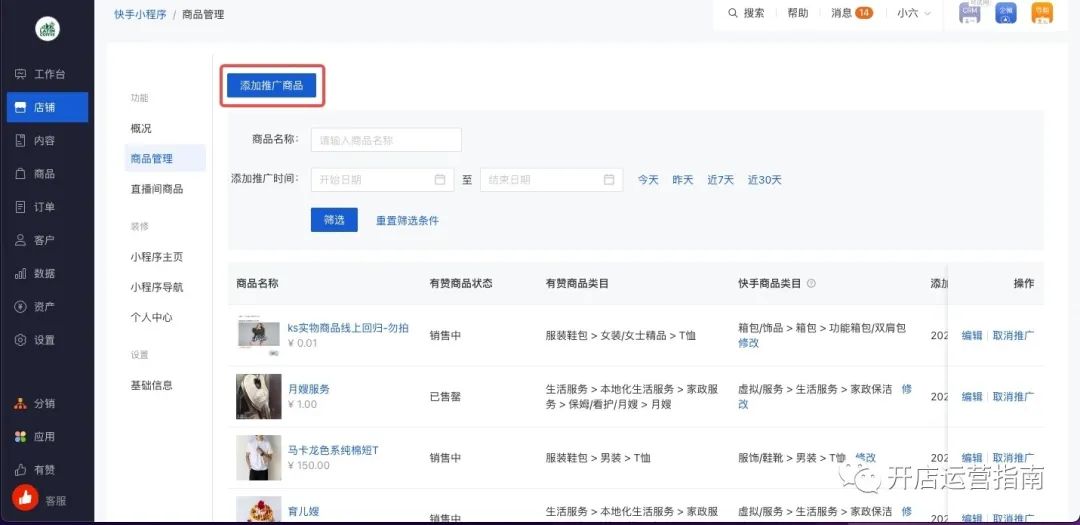Open 分销 distribution in the sidebar
The height and width of the screenshot is (525, 1080).
[44, 404]
